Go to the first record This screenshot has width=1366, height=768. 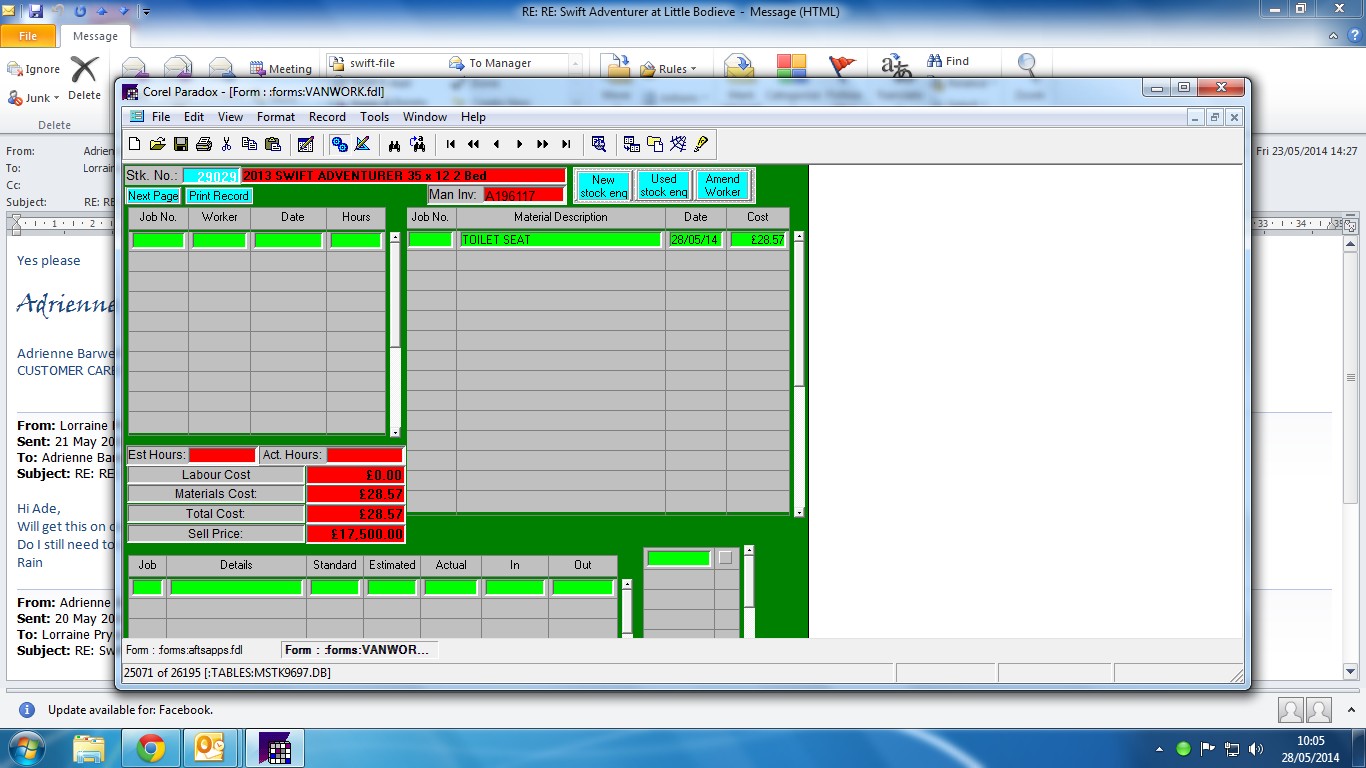(451, 144)
